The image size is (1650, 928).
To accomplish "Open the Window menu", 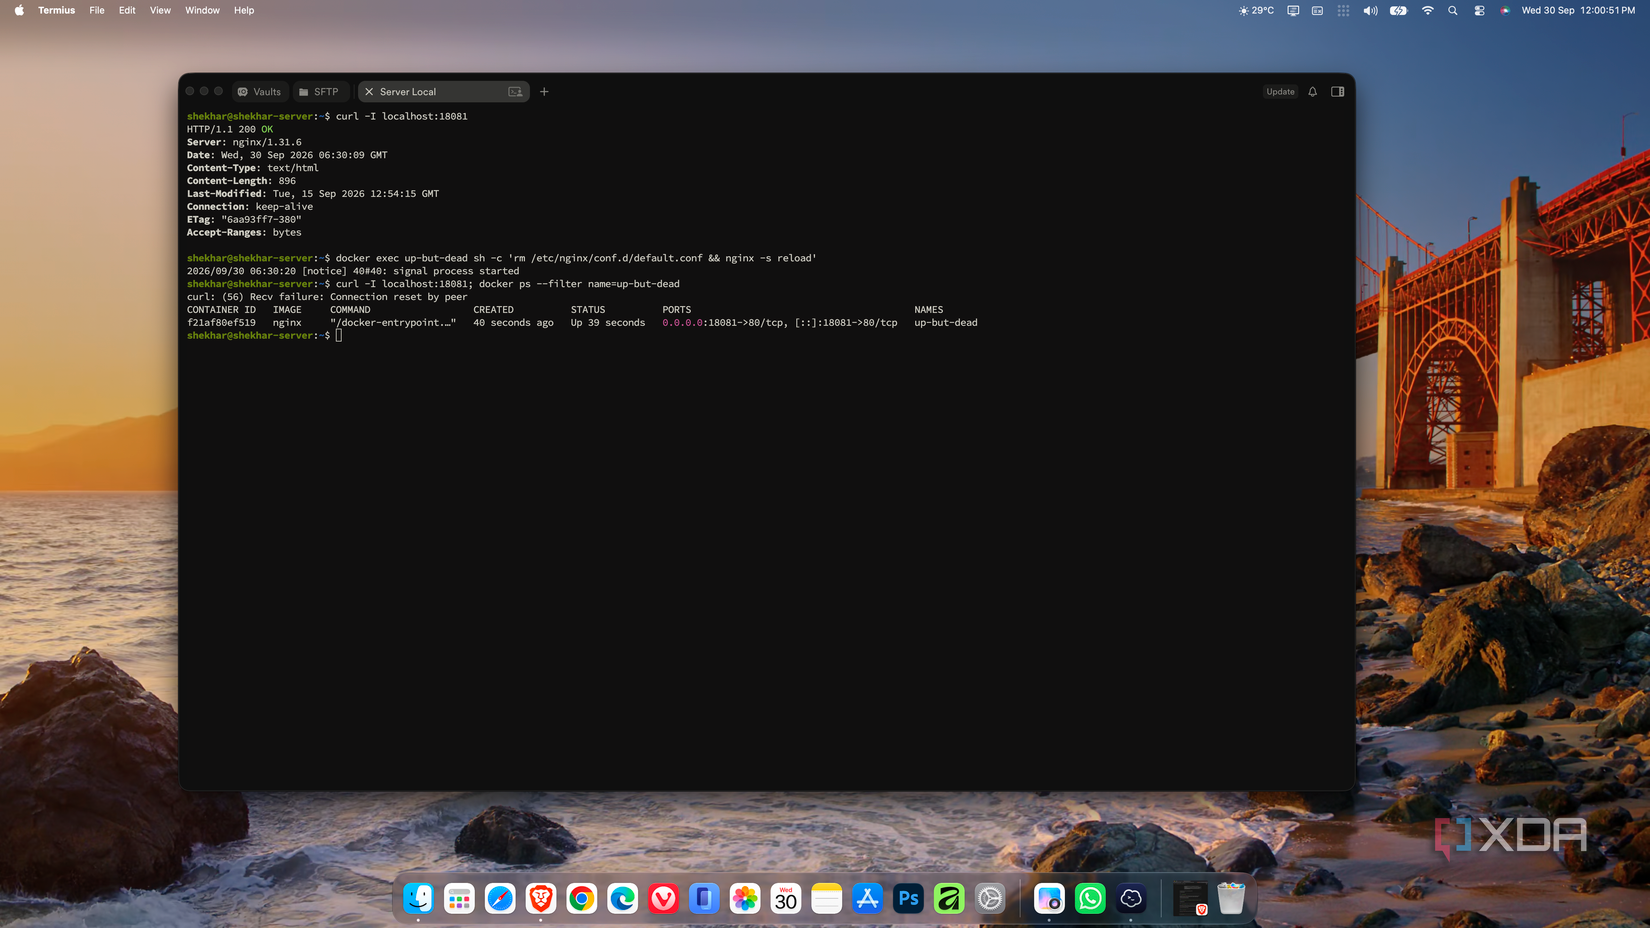I will 202,10.
